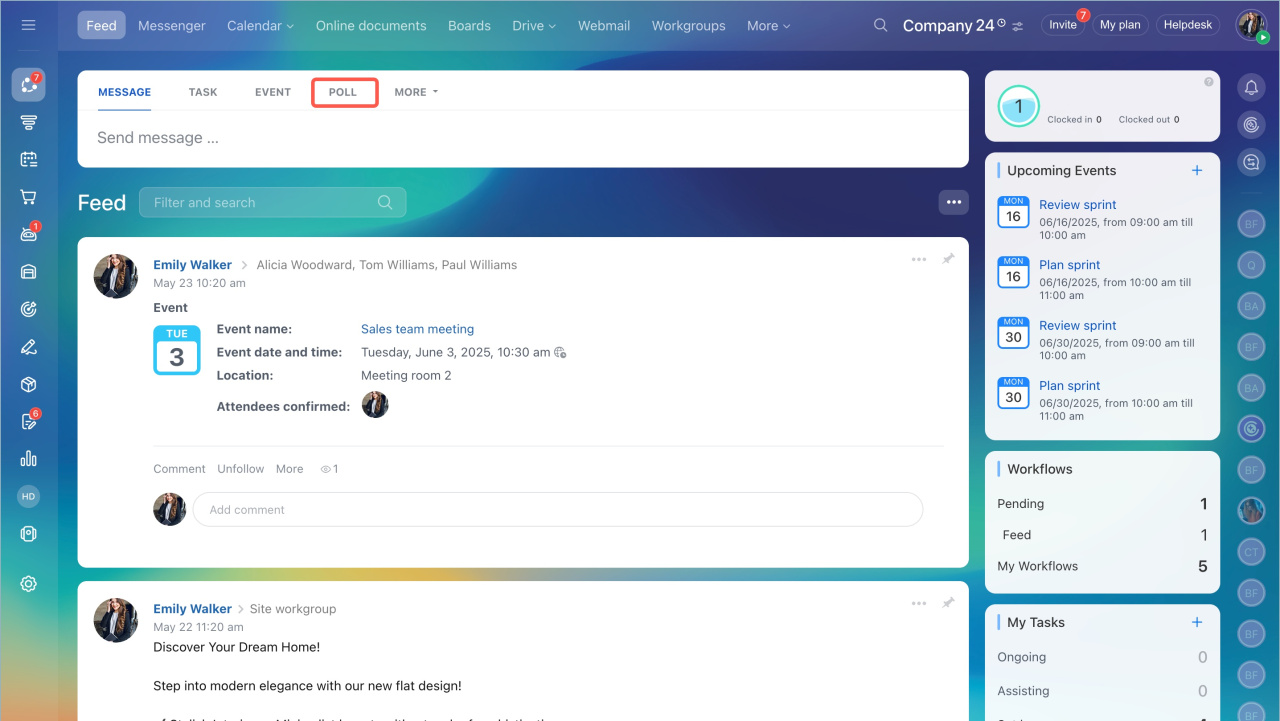Open the settings gear in the left sidebar
1280x721 pixels.
pyautogui.click(x=28, y=584)
